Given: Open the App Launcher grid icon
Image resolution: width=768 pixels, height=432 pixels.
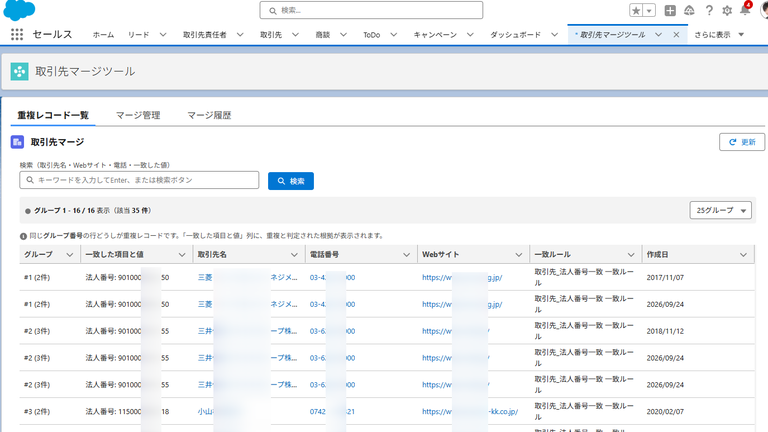Looking at the screenshot, I should point(17,34).
